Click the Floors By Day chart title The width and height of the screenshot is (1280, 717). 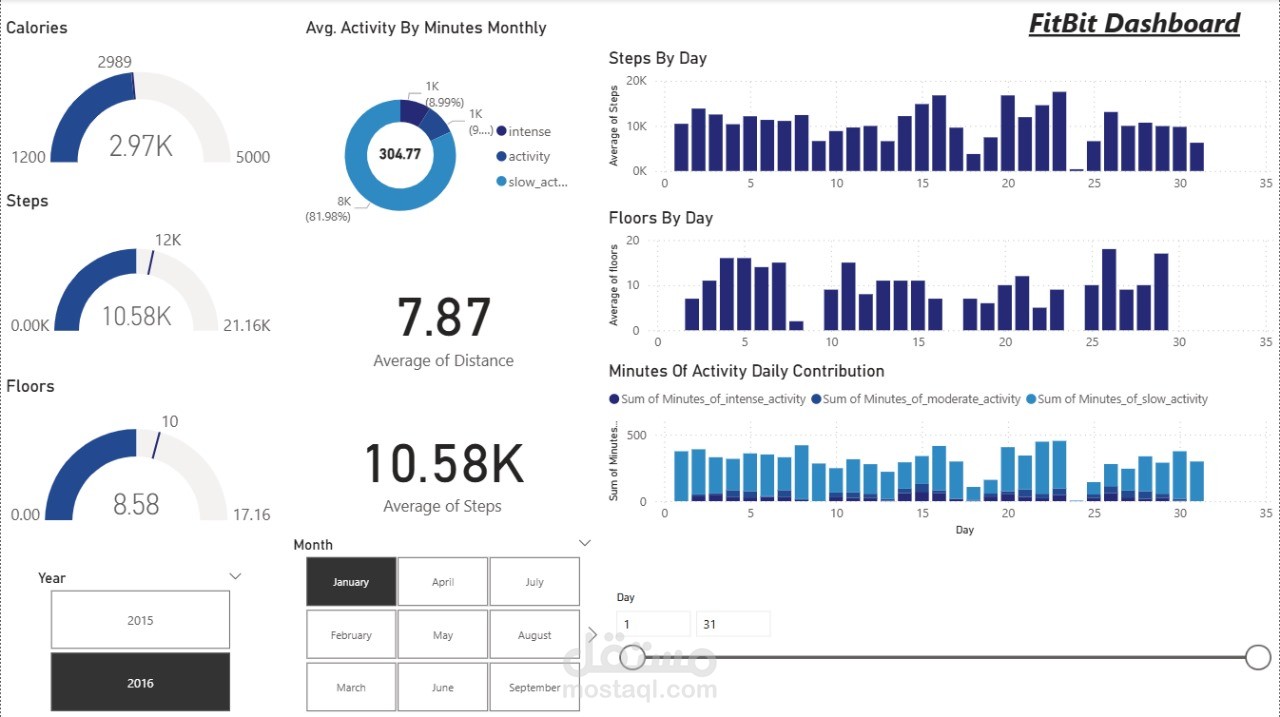[661, 217]
